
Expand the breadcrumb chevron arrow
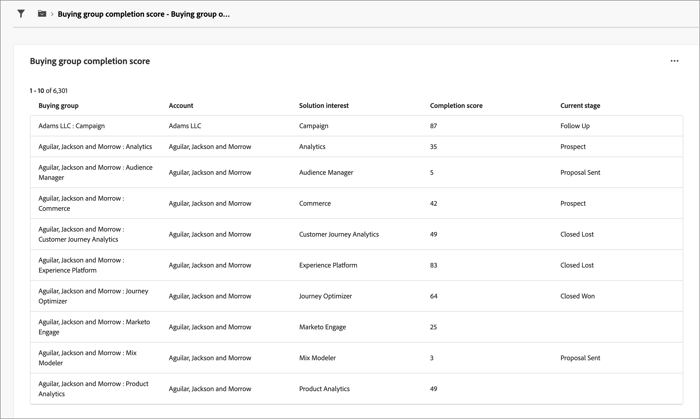point(52,14)
